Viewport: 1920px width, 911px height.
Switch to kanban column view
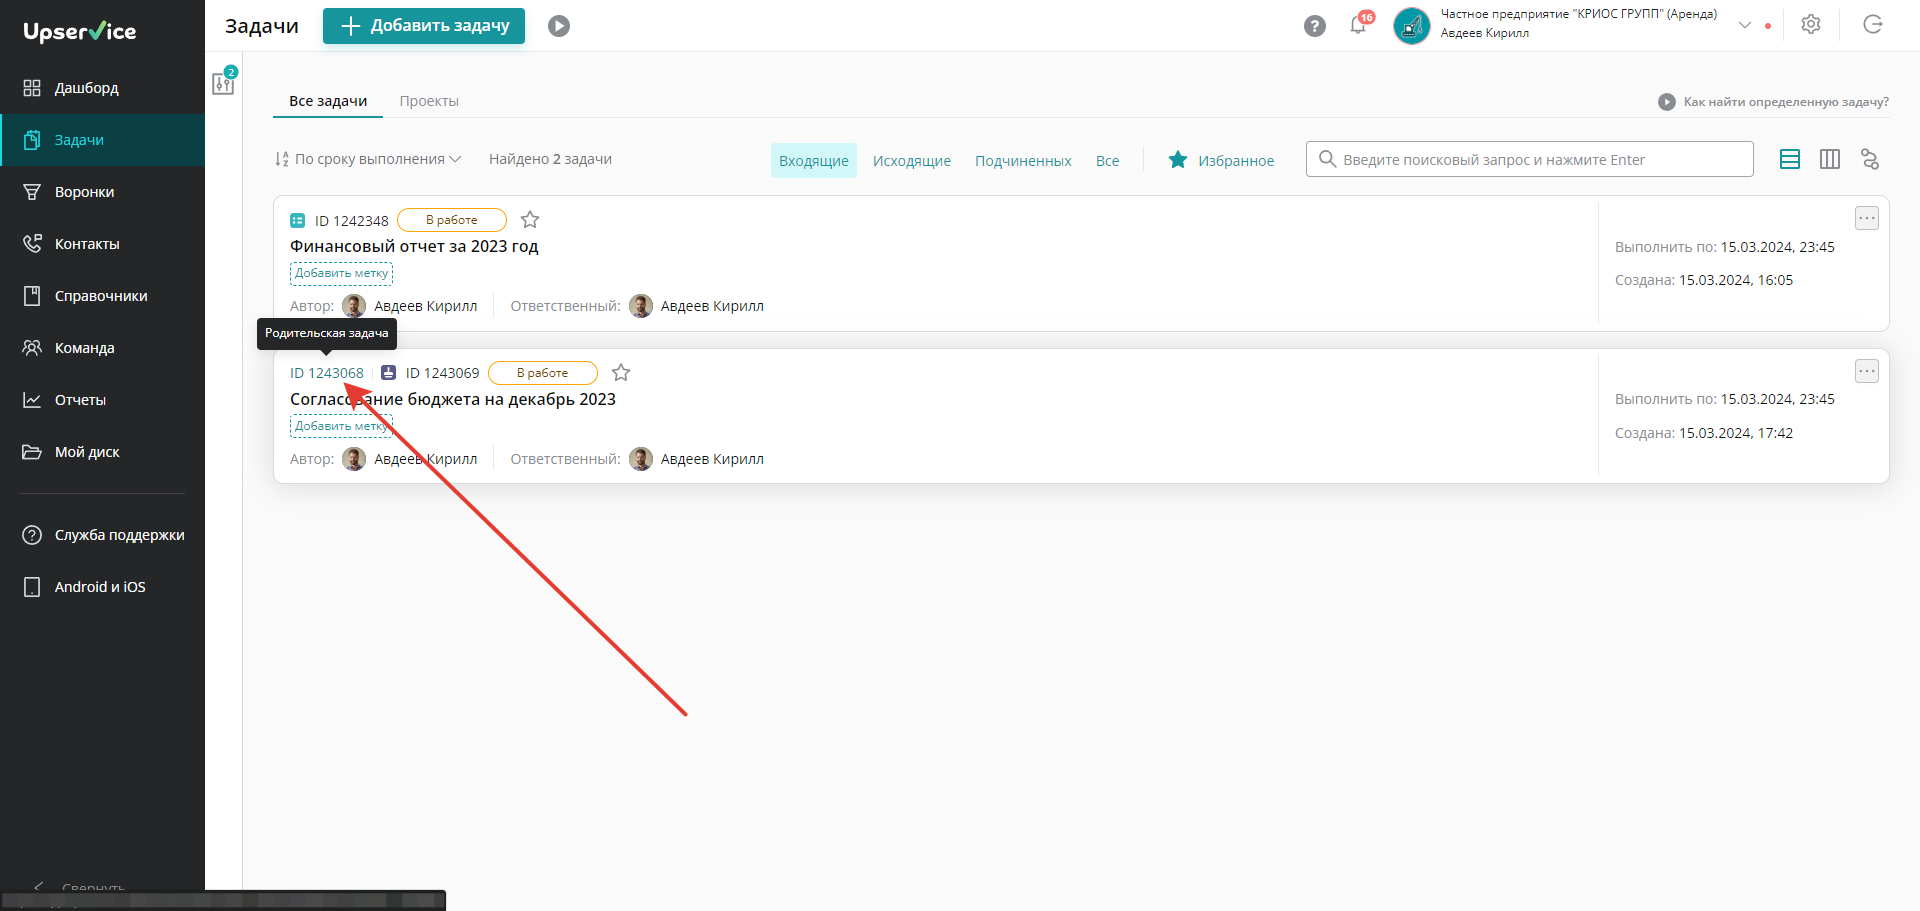point(1830,159)
